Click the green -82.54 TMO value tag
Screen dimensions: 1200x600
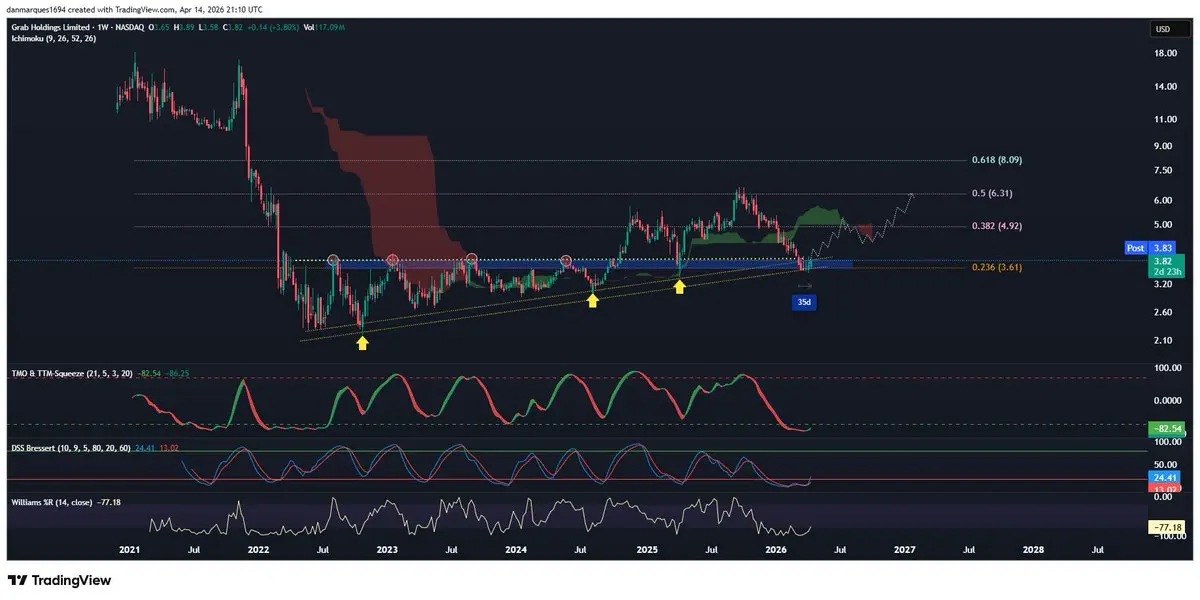1167,428
